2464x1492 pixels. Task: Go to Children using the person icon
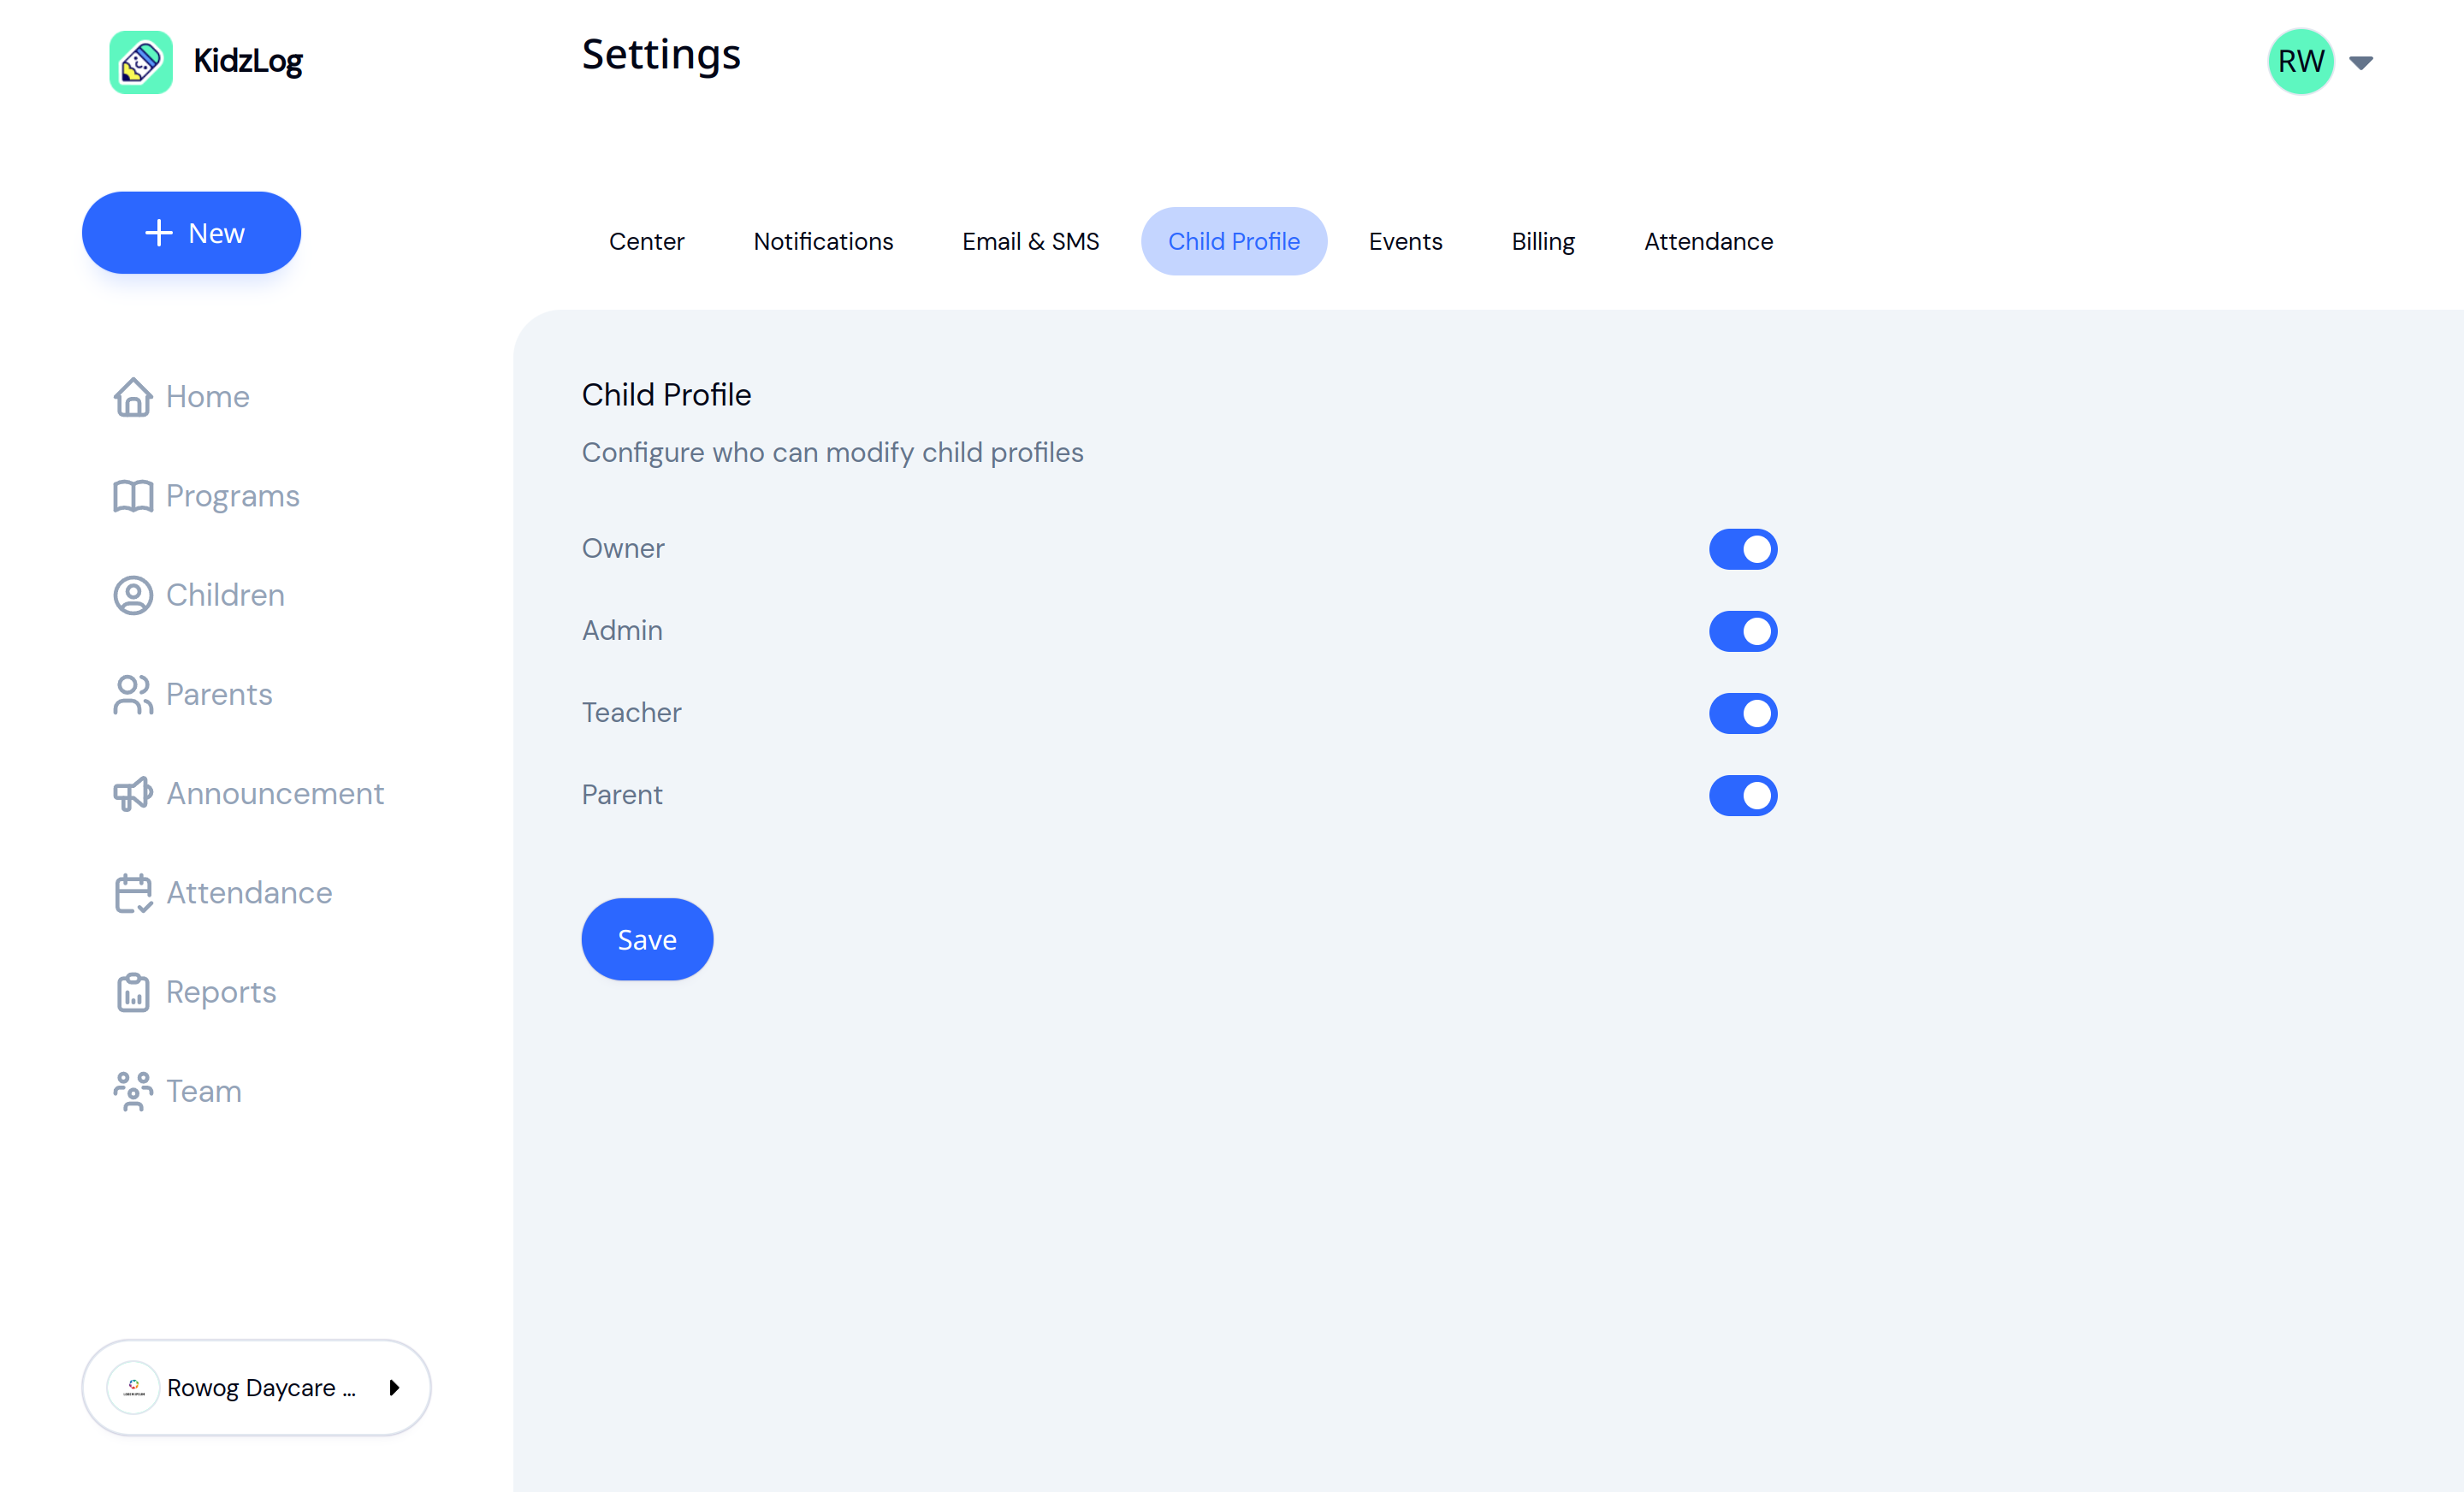pyautogui.click(x=133, y=595)
